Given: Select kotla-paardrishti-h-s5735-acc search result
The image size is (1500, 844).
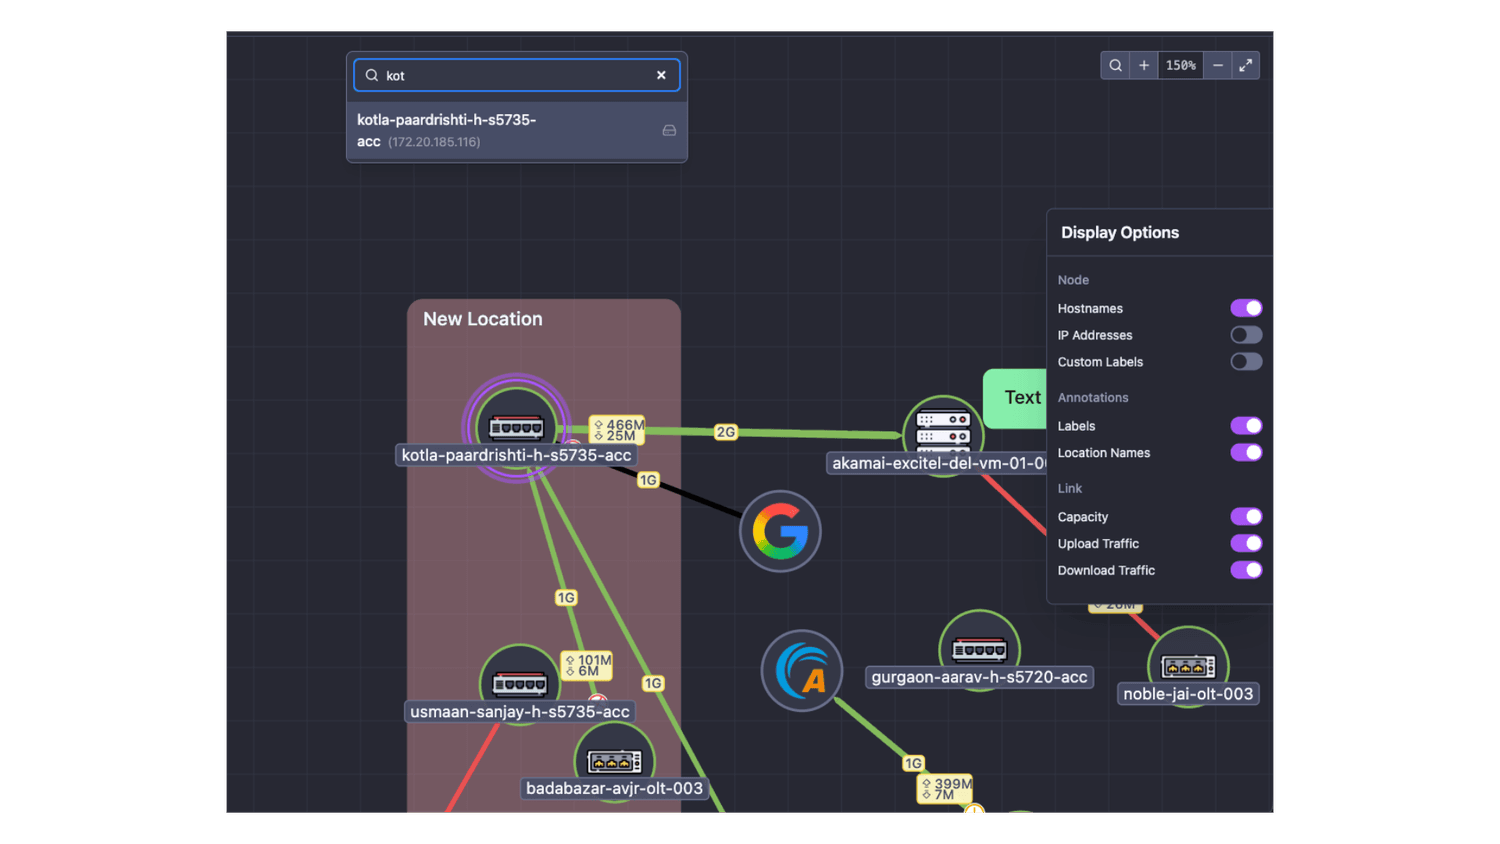Looking at the screenshot, I should point(517,130).
